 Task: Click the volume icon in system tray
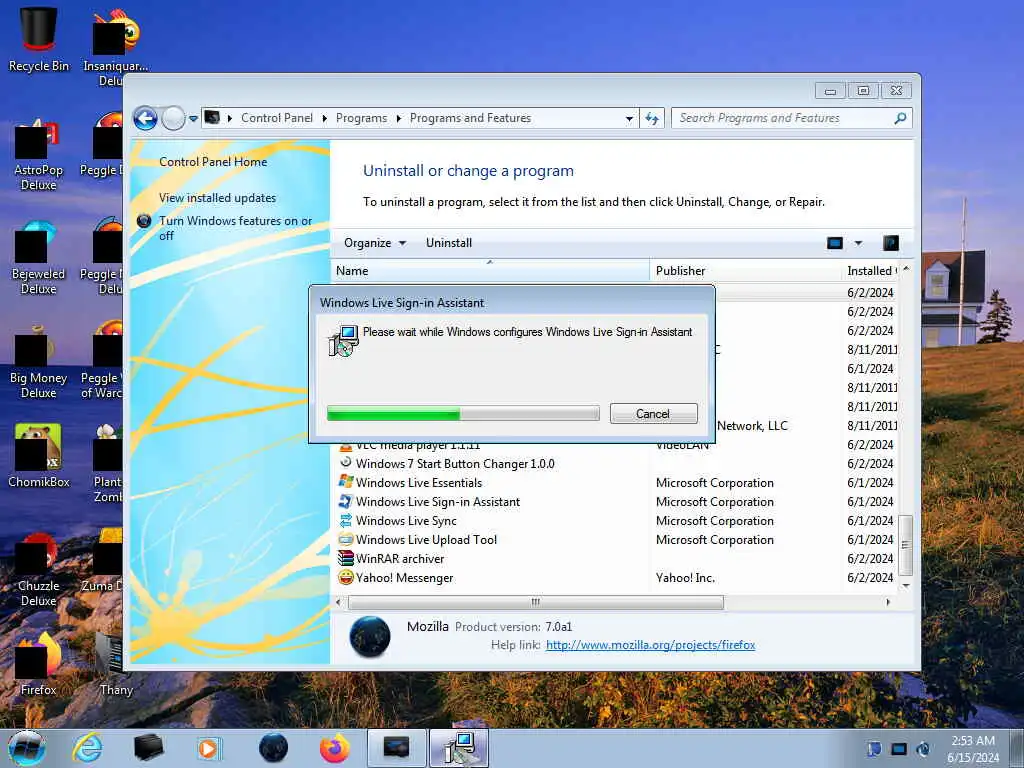[923, 749]
